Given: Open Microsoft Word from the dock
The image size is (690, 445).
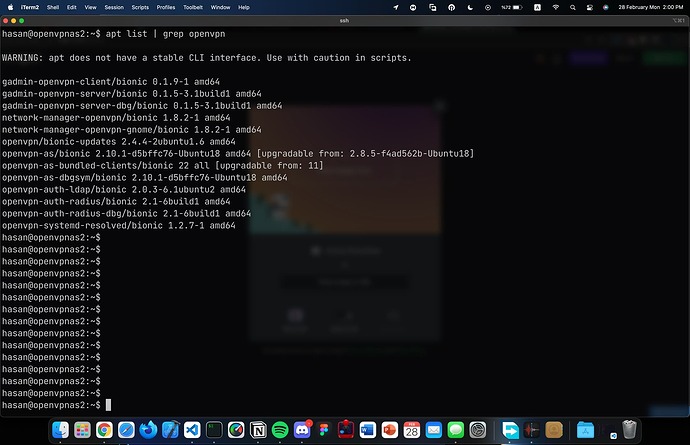Looking at the screenshot, I should pos(367,430).
